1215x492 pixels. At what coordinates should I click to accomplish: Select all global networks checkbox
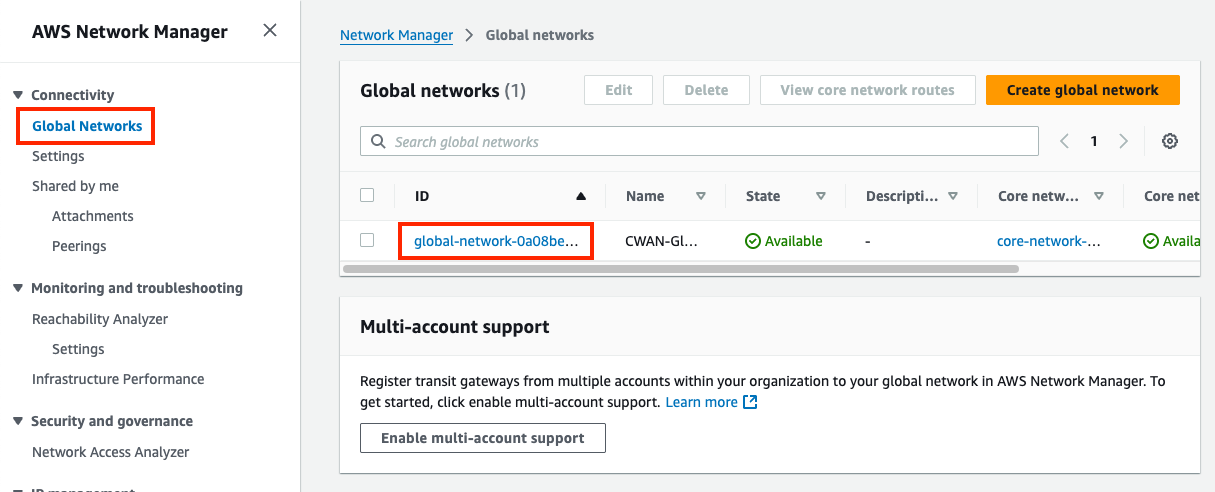pyautogui.click(x=367, y=196)
